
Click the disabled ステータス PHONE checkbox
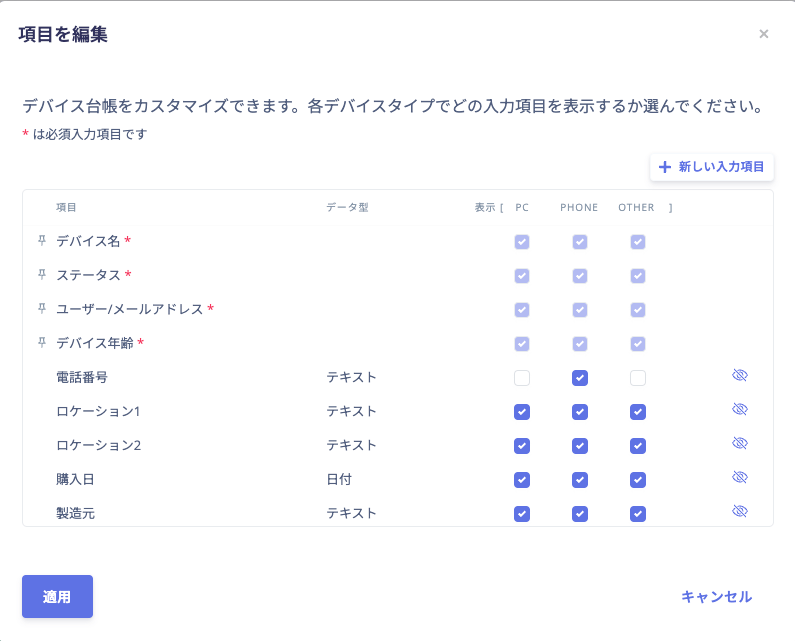point(580,276)
